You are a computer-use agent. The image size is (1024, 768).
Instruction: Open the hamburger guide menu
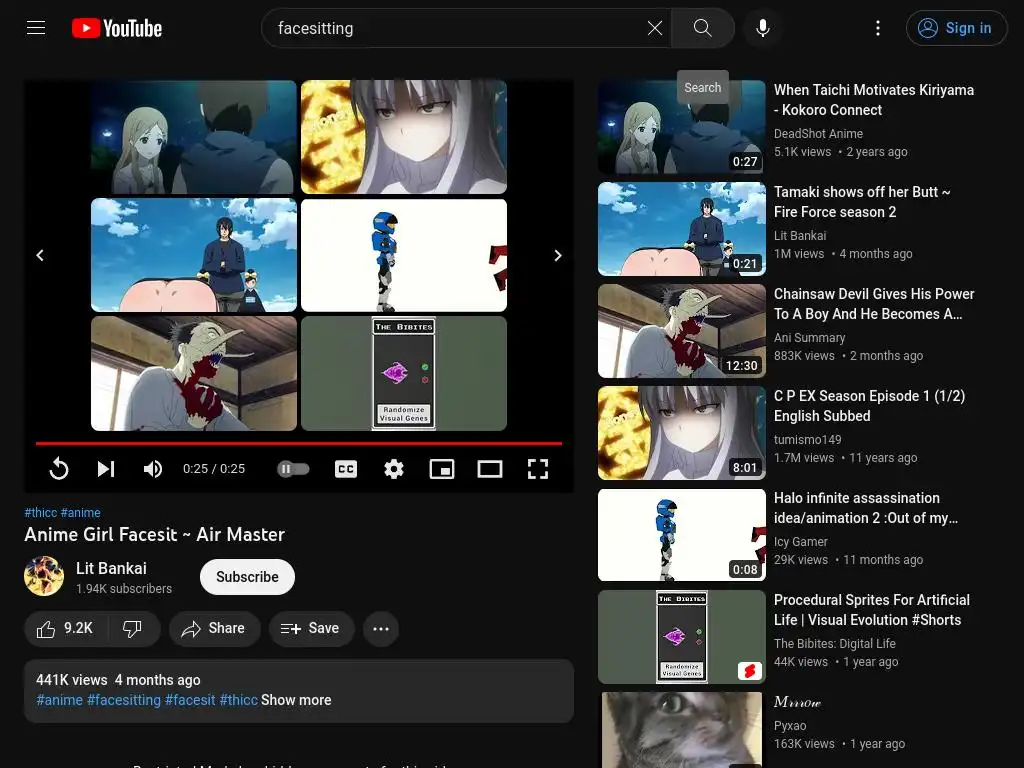click(36, 28)
